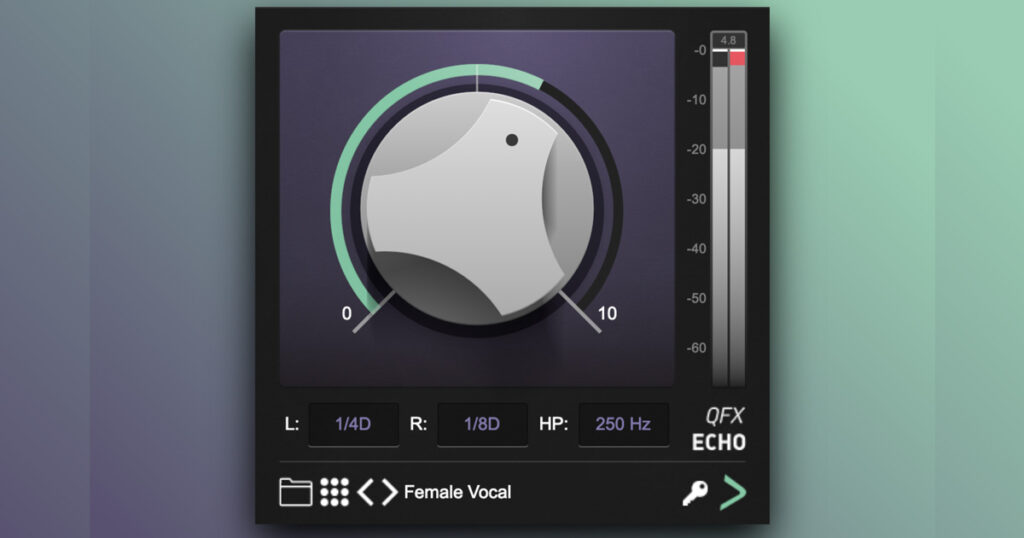The image size is (1024, 538).
Task: Click the large echo amount knob
Action: pyautogui.click(x=477, y=209)
